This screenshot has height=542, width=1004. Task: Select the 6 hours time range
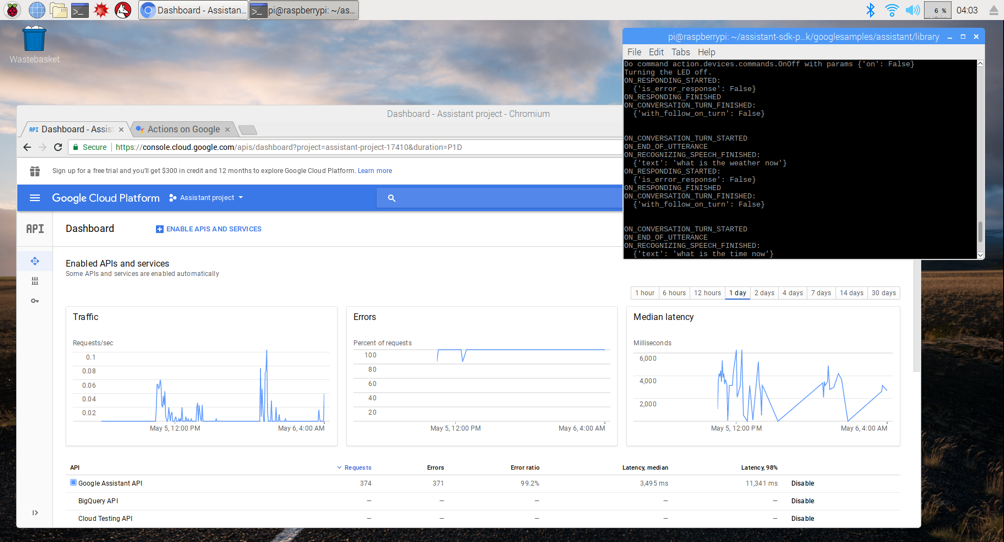674,293
